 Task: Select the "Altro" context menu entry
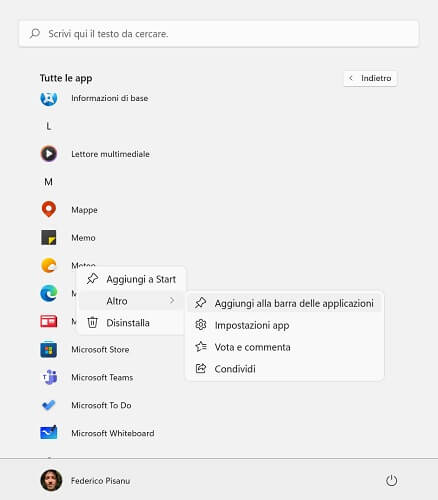pyautogui.click(x=131, y=301)
